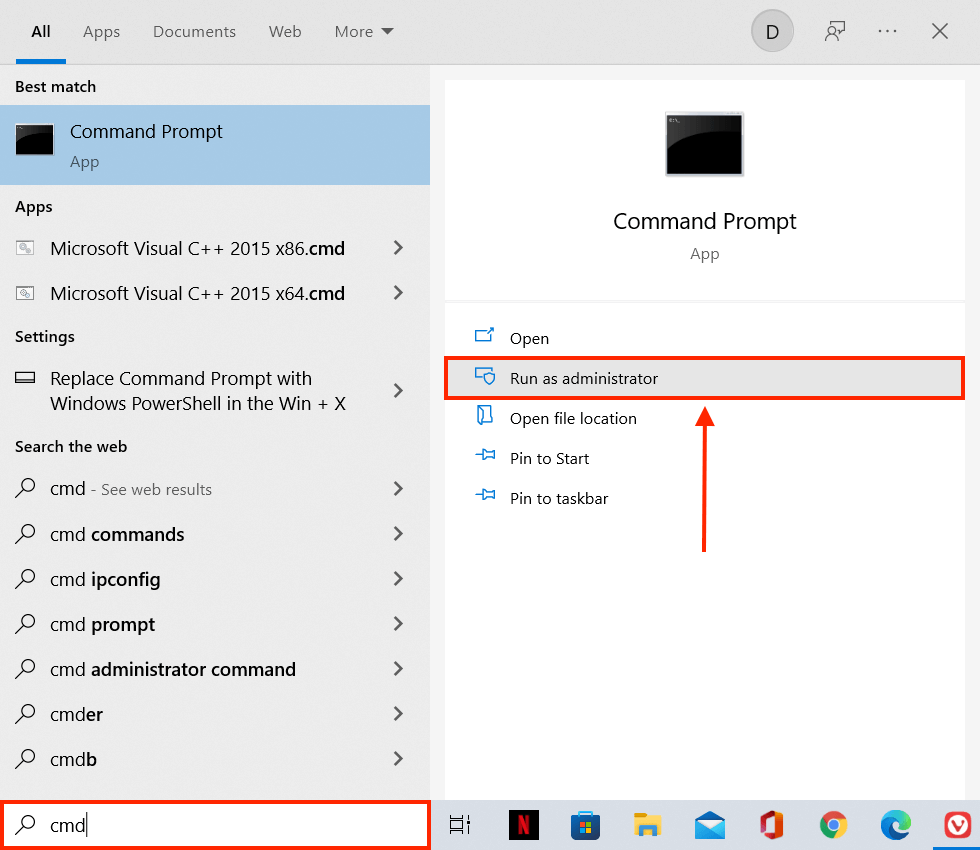Screen dimensions: 980x850
Task: Click the Pin to taskbar pin icon
Action: (x=485, y=495)
